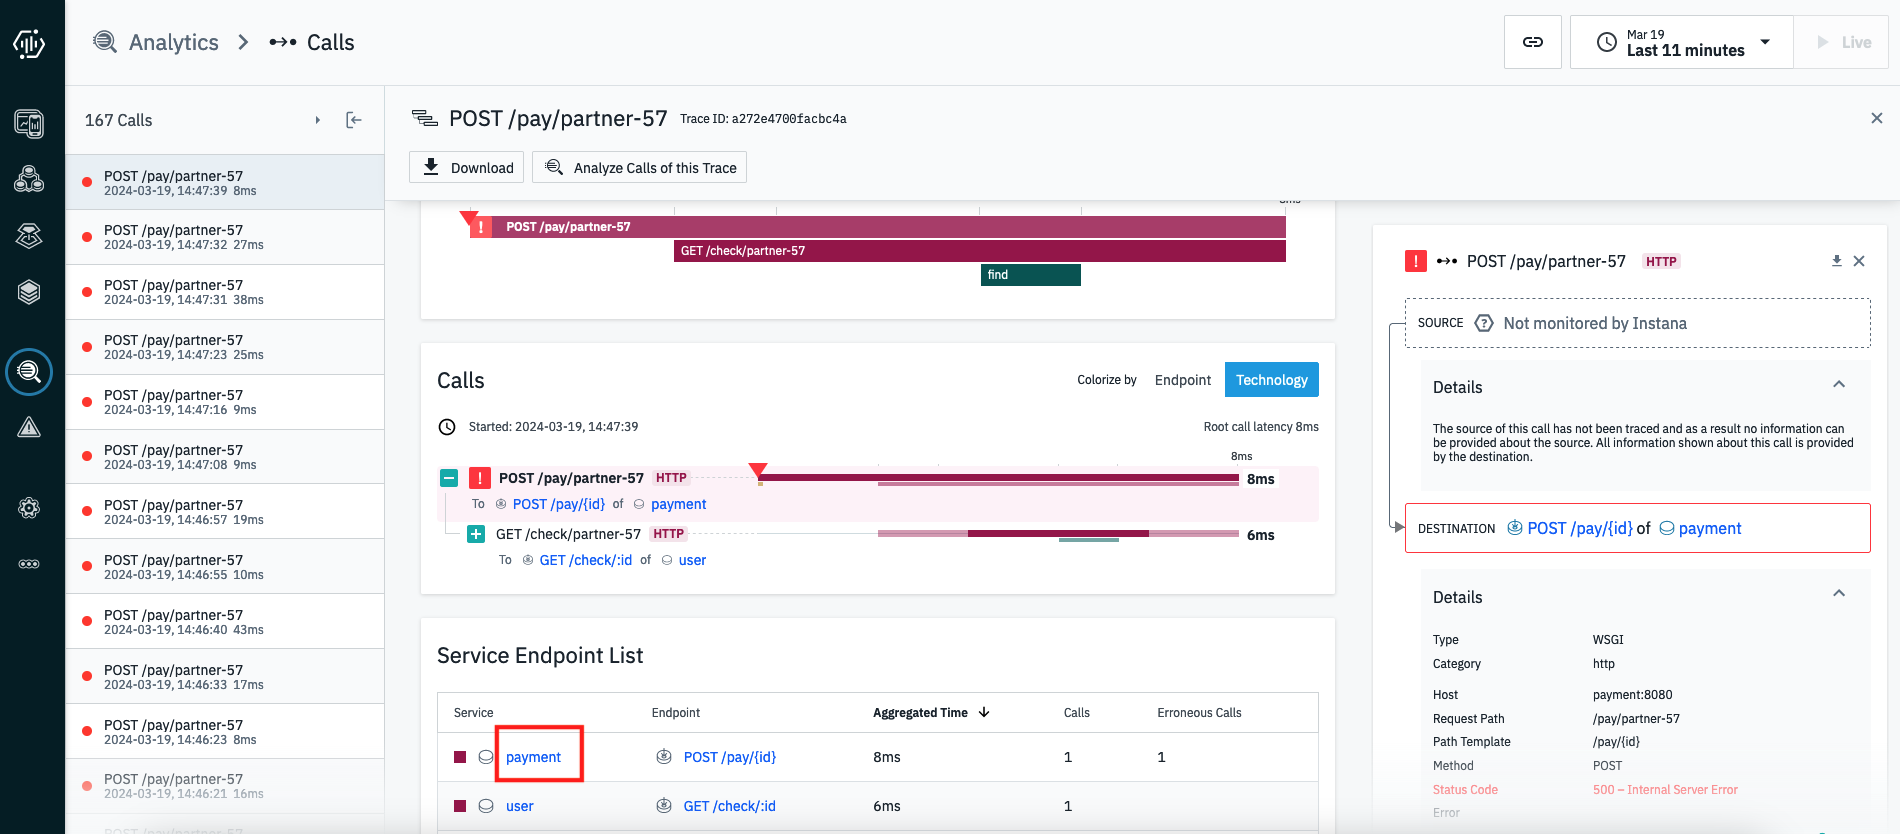1900x834 pixels.
Task: Click the color swatch on the payment row
Action: pos(460,757)
